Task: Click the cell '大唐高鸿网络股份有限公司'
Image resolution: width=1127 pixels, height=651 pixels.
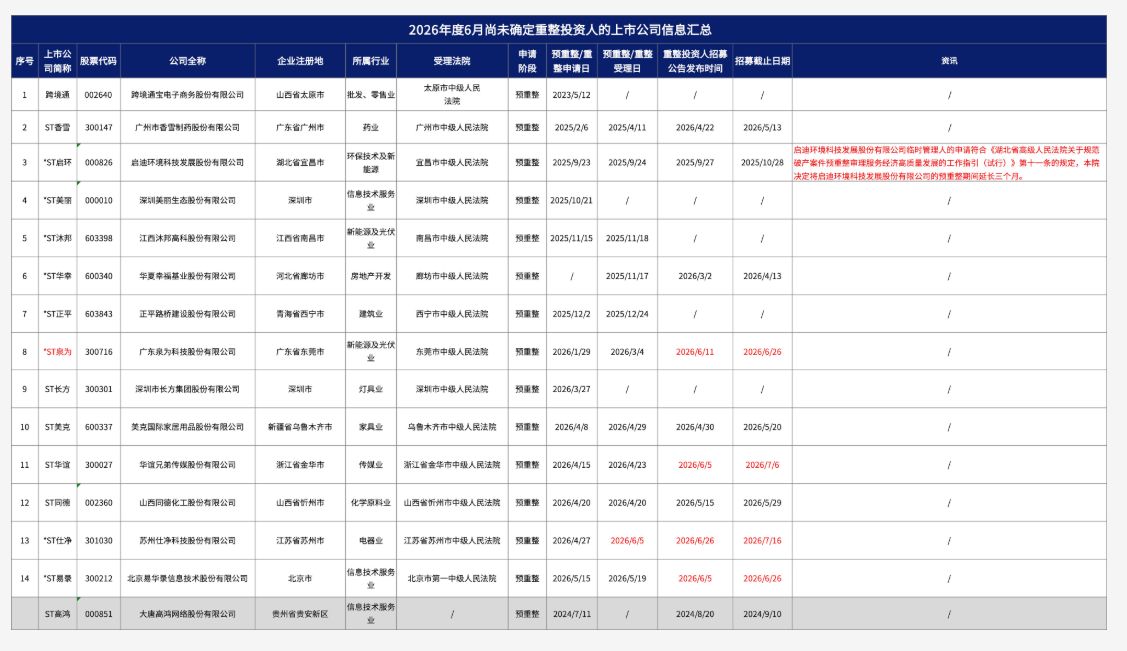Action: pos(188,614)
